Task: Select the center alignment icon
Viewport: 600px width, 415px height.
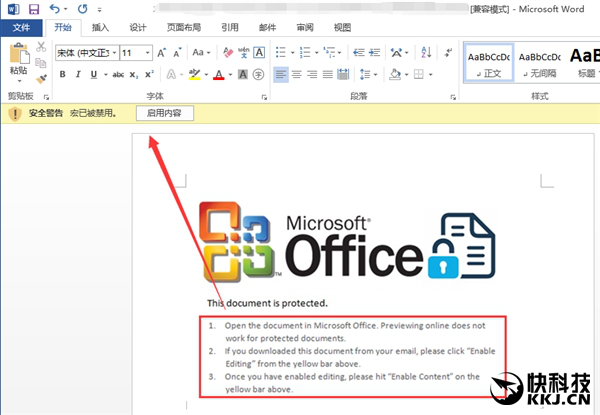Action: click(297, 74)
